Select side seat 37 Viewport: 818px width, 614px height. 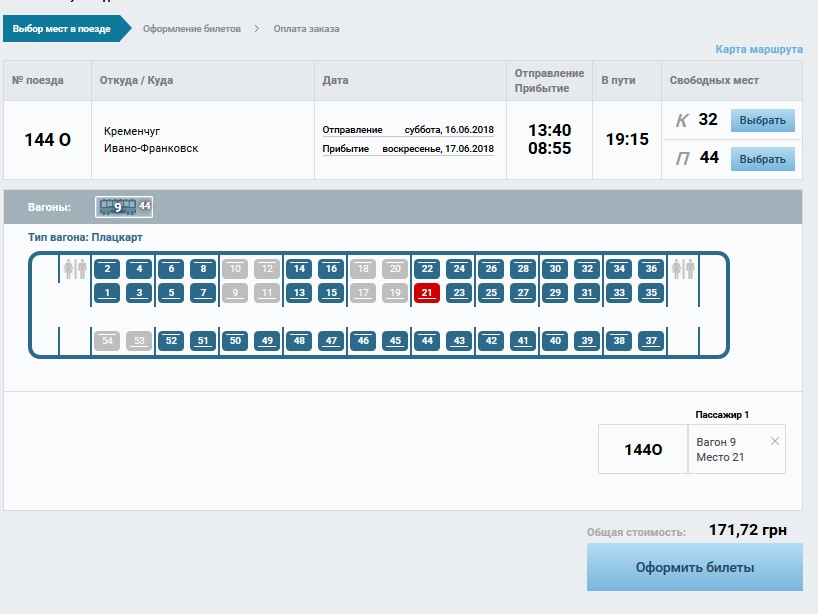[x=651, y=340]
